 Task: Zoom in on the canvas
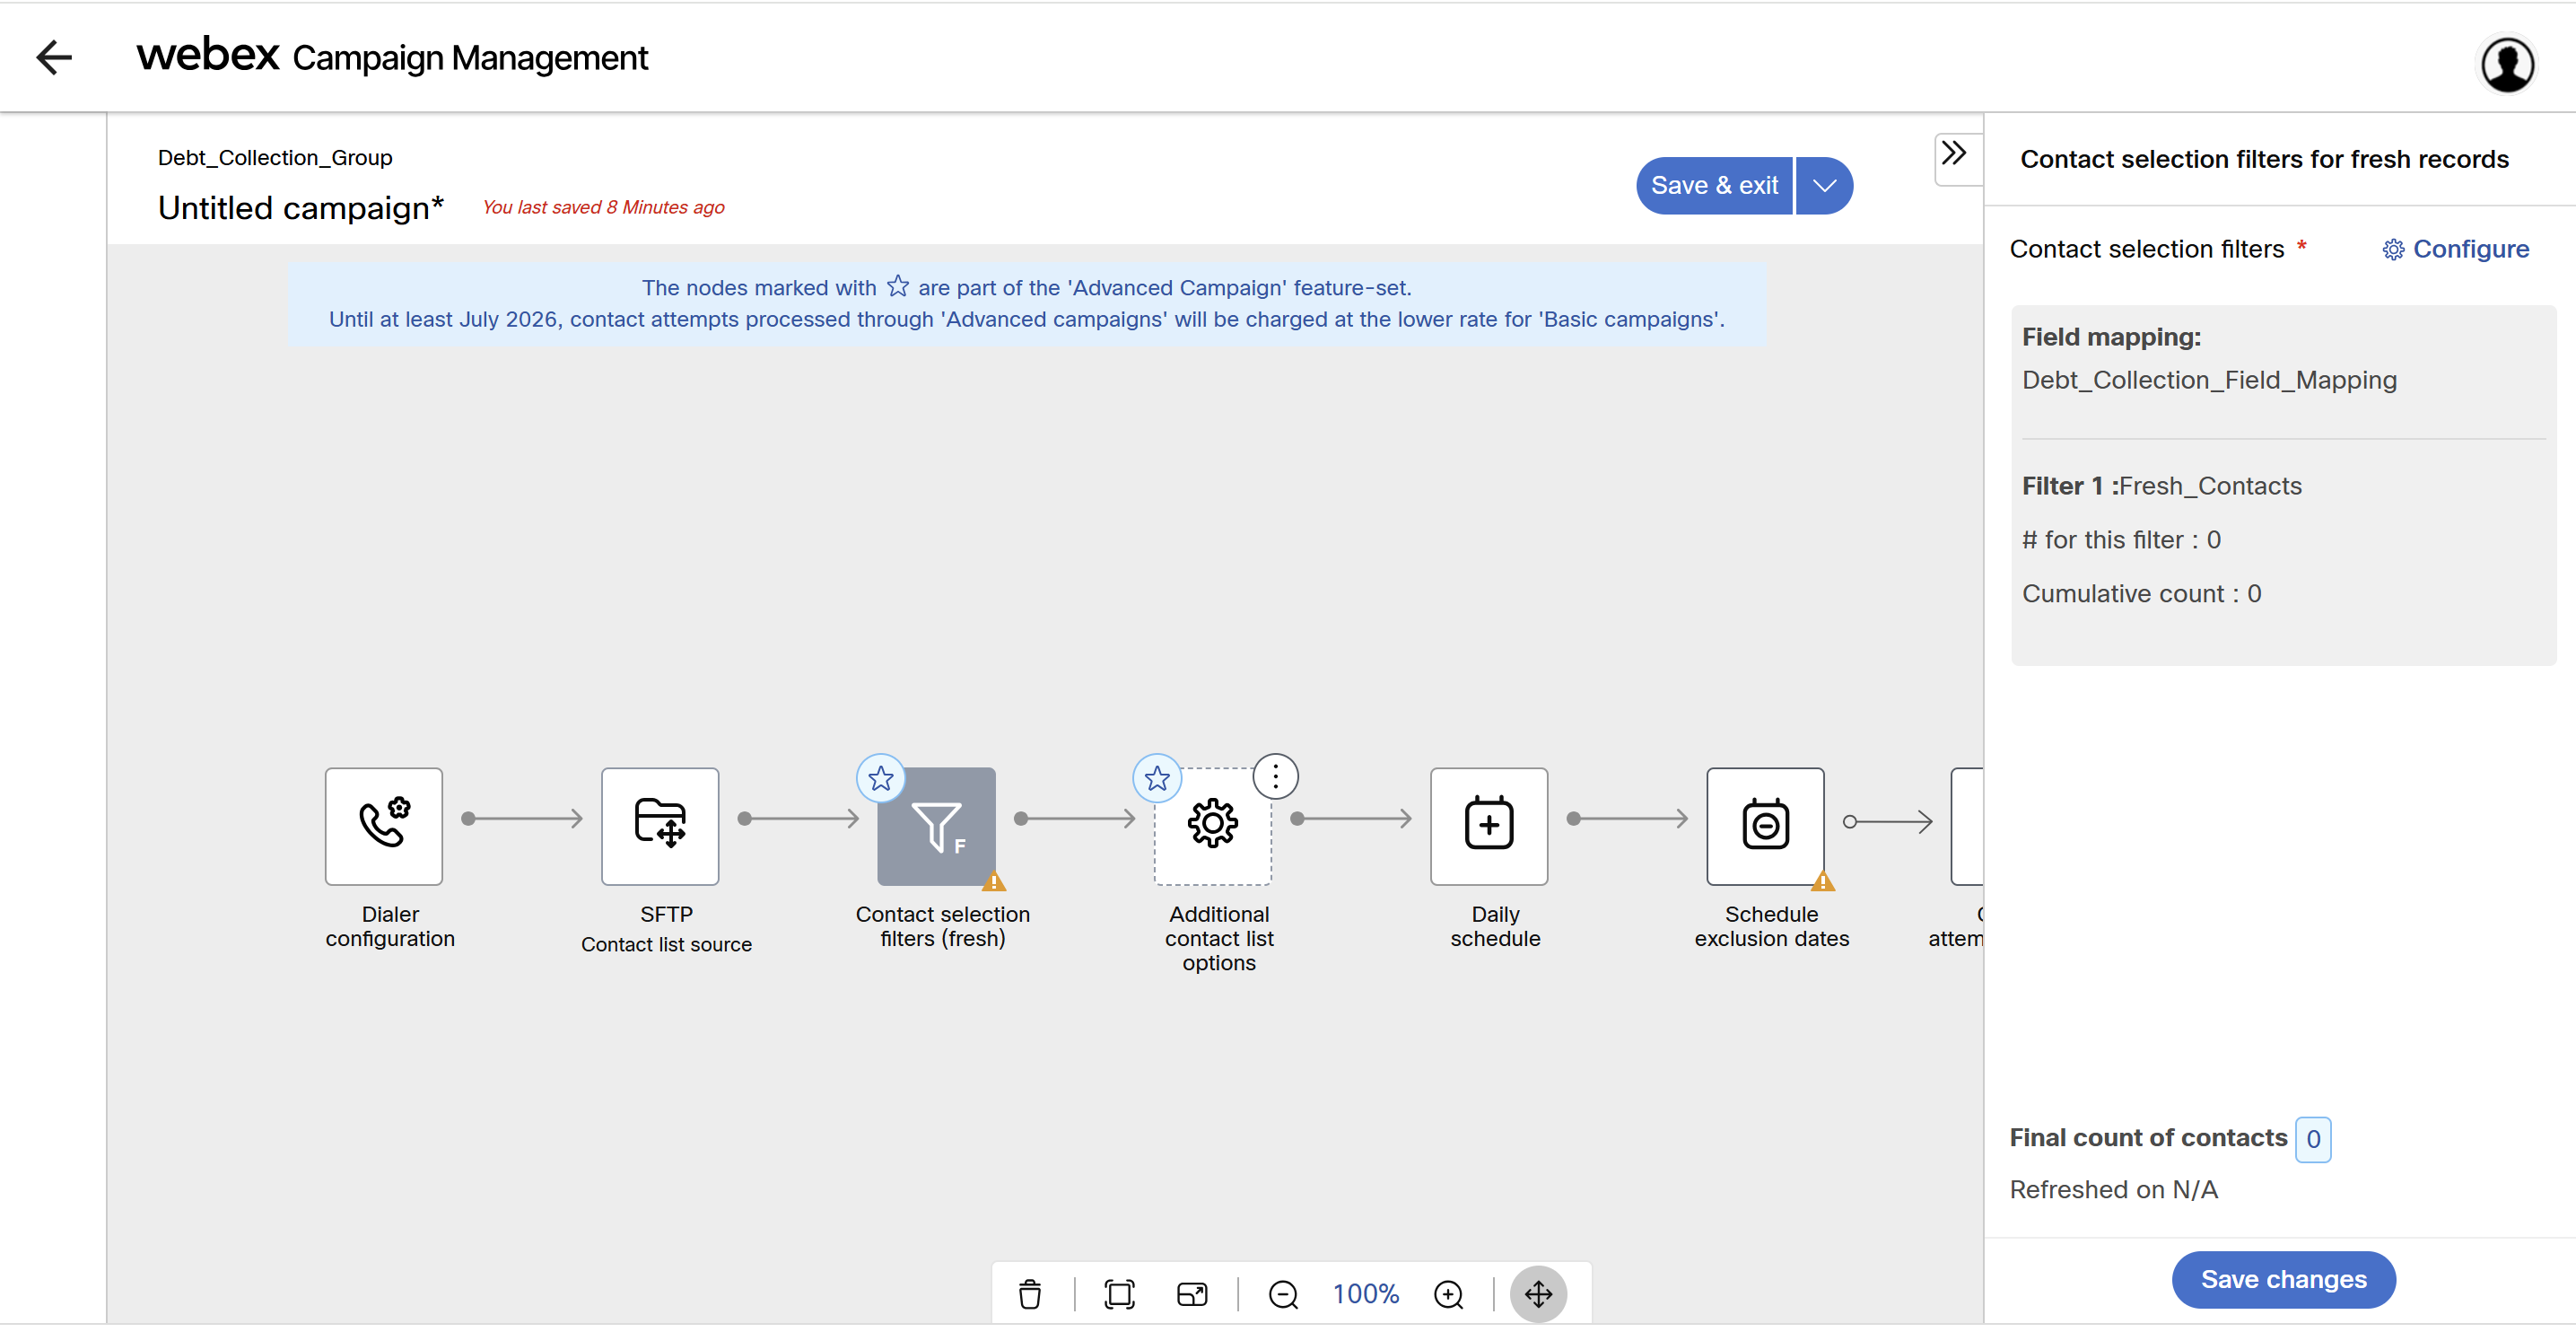click(1448, 1294)
